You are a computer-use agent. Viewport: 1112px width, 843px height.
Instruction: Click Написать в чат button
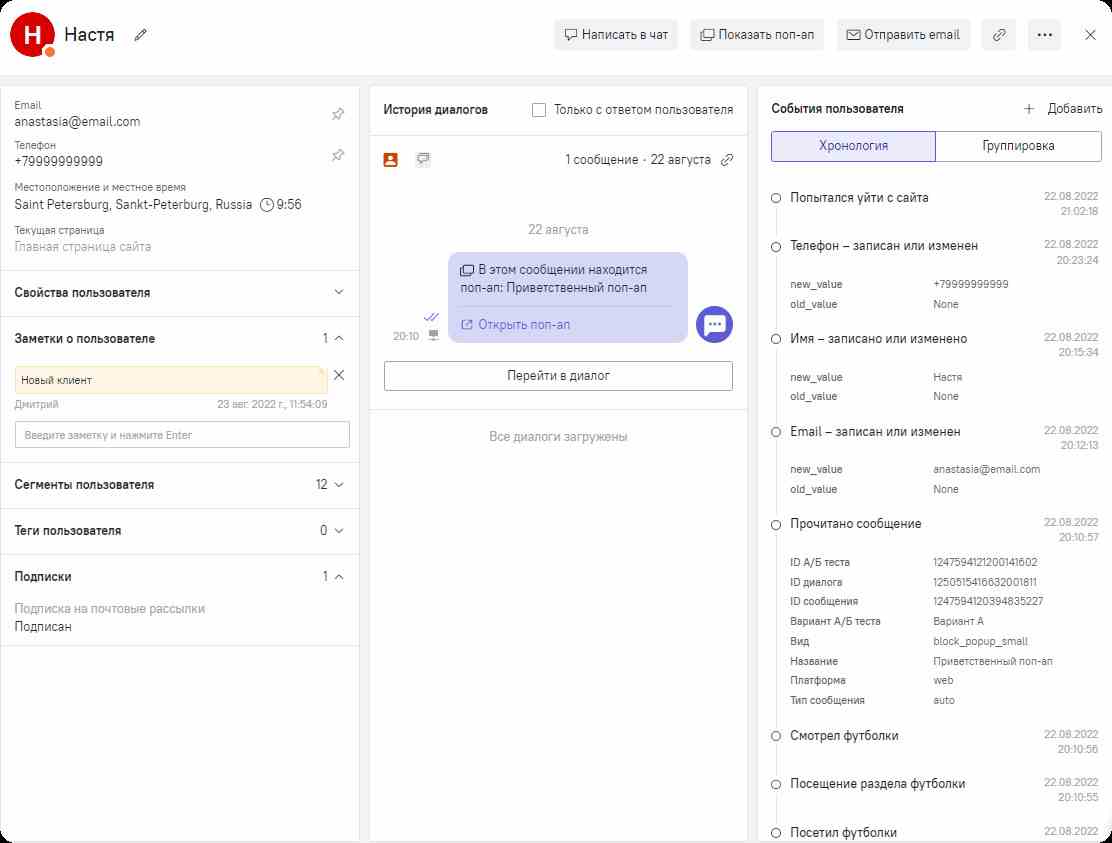point(616,35)
